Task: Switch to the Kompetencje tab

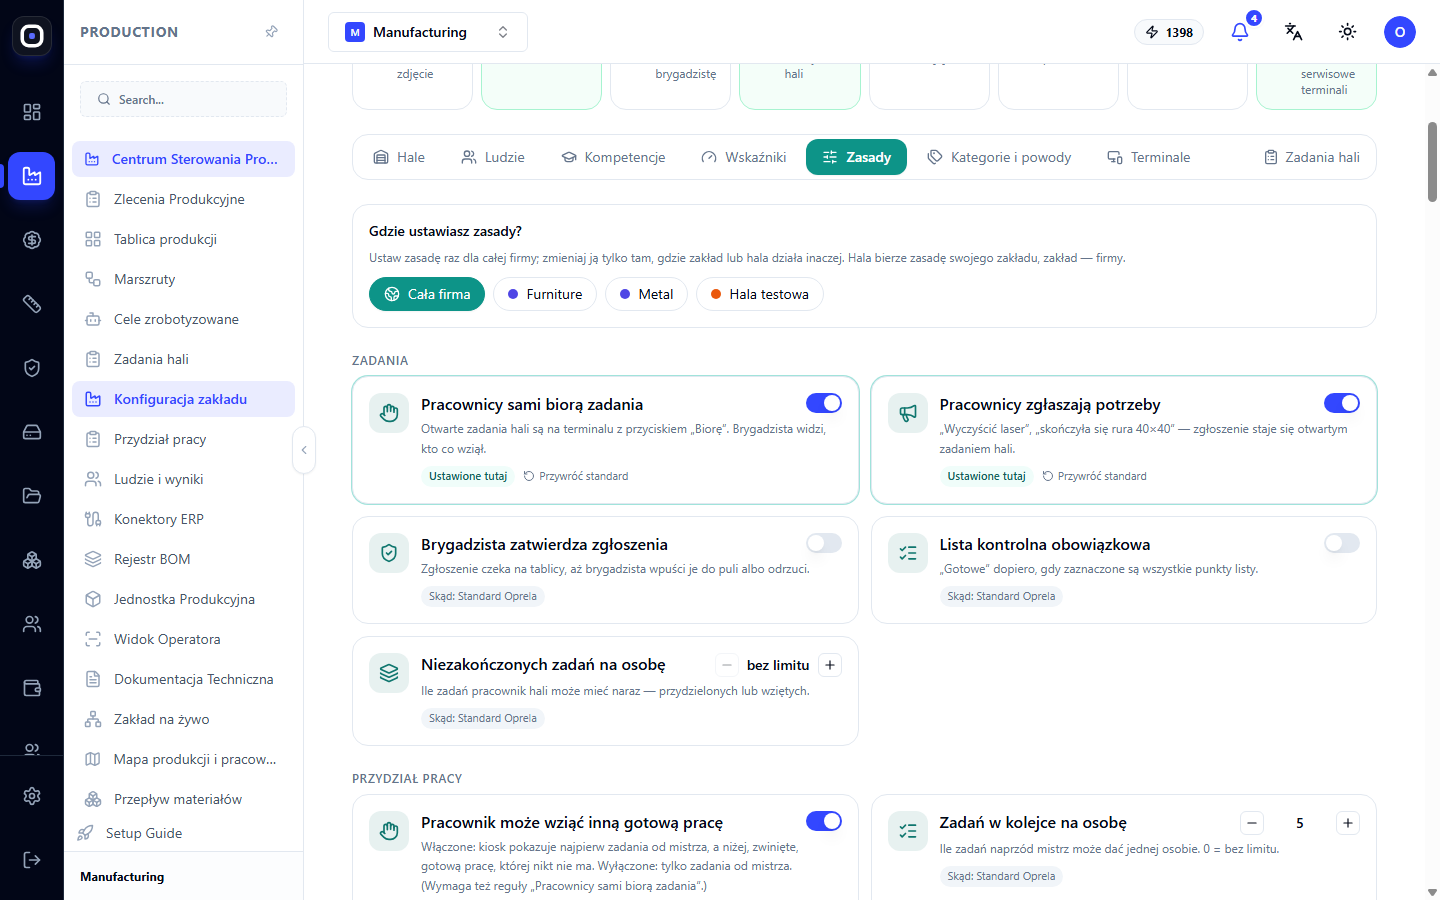Action: (613, 157)
